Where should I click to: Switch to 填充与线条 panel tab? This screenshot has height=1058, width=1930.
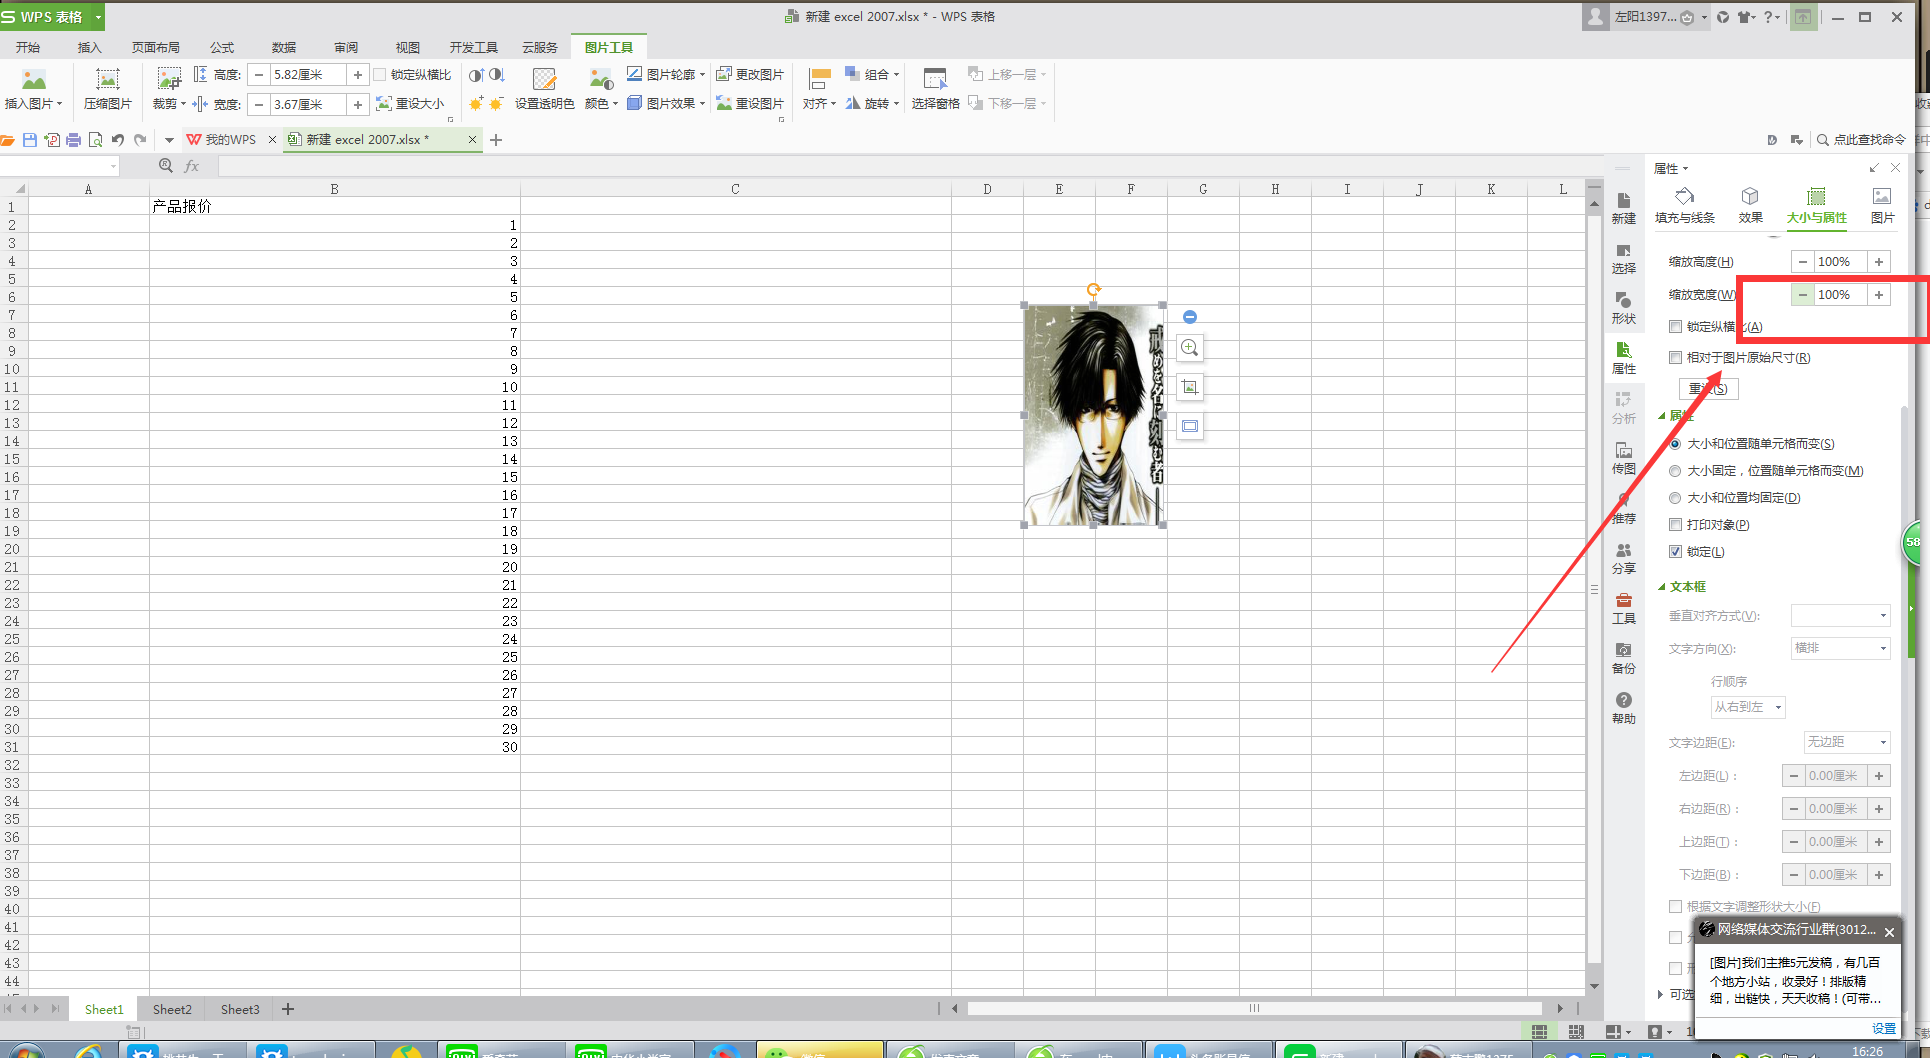(1684, 206)
